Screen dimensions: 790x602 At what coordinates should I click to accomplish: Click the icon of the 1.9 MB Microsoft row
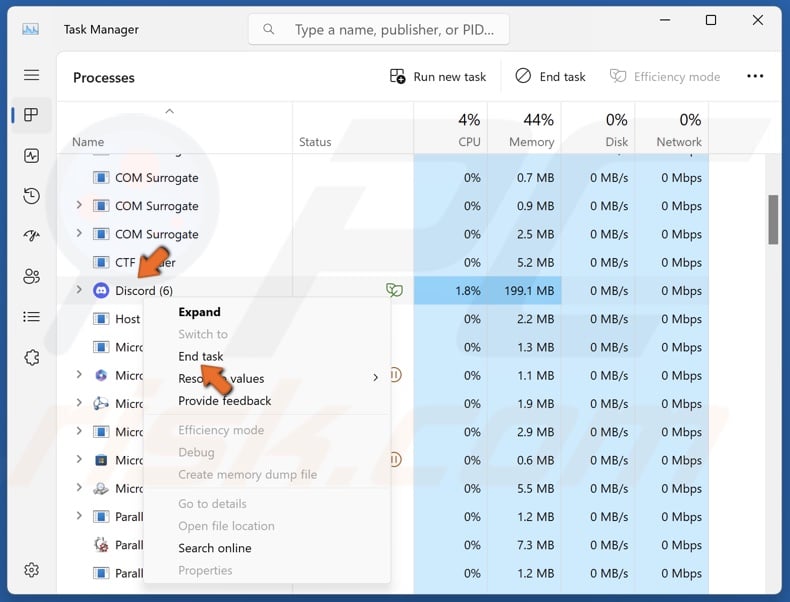pos(101,404)
